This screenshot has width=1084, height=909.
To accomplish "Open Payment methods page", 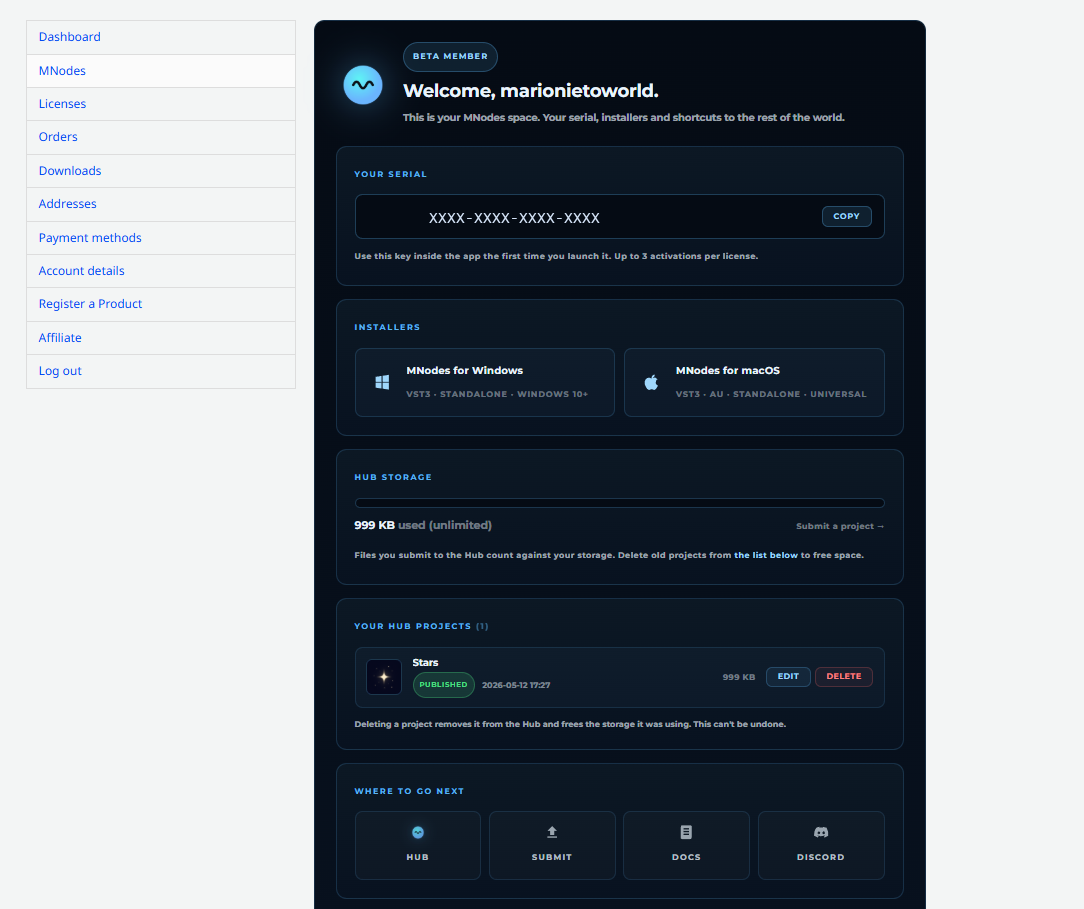I will pos(161,238).
